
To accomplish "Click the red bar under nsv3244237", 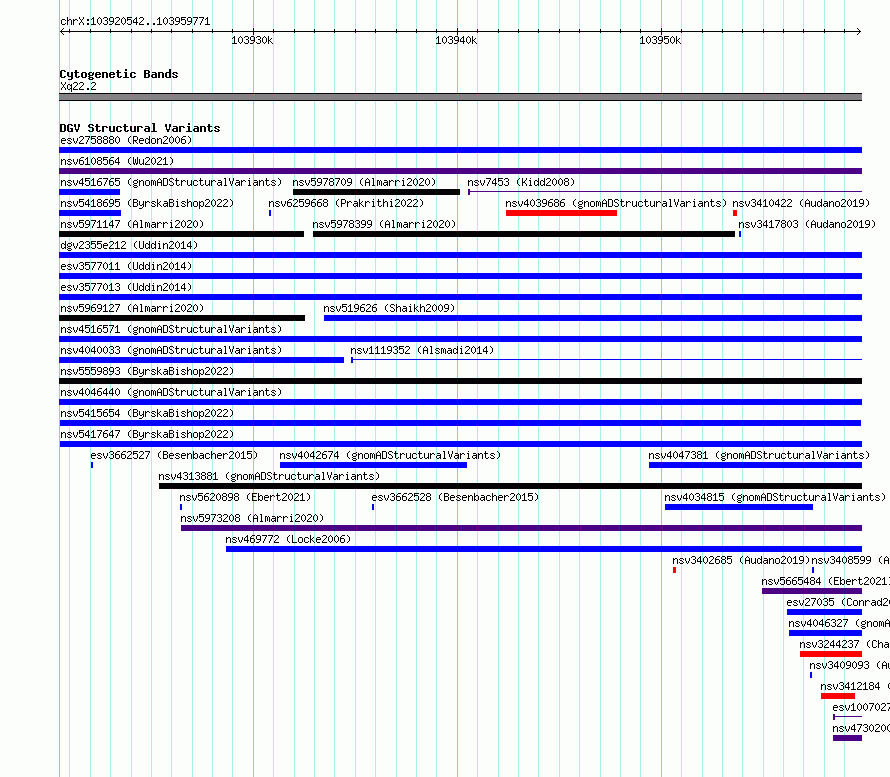I will pos(830,654).
